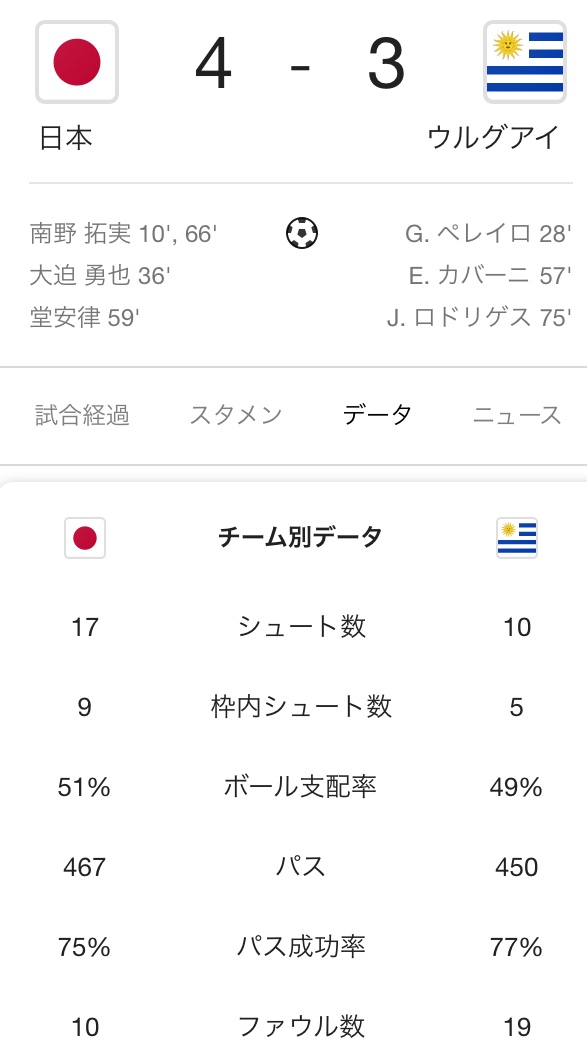Click the シュート数 stat row label
This screenshot has height=1042, width=587.
302,627
